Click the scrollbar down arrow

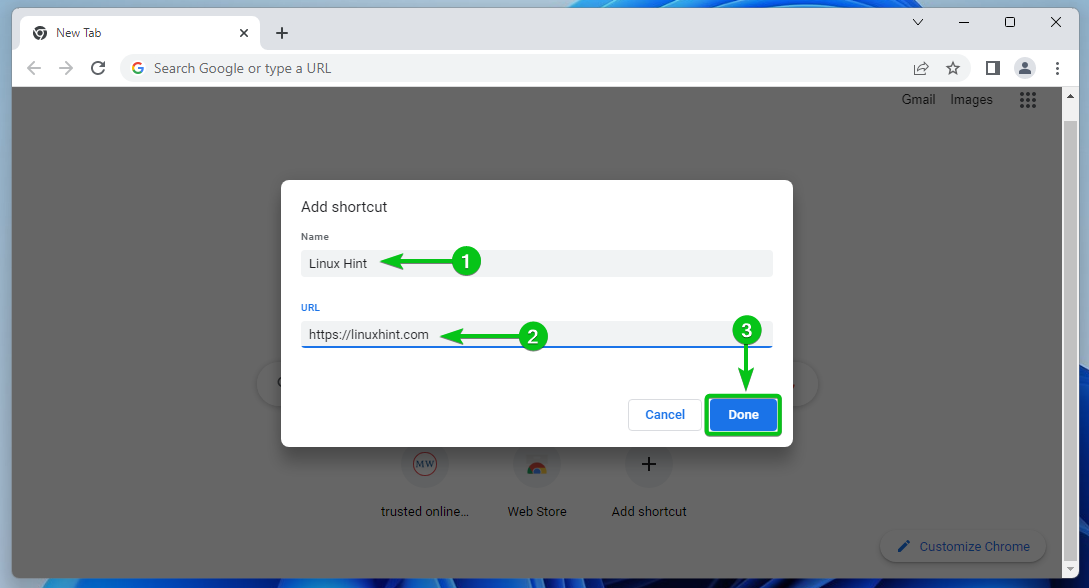(1070, 569)
